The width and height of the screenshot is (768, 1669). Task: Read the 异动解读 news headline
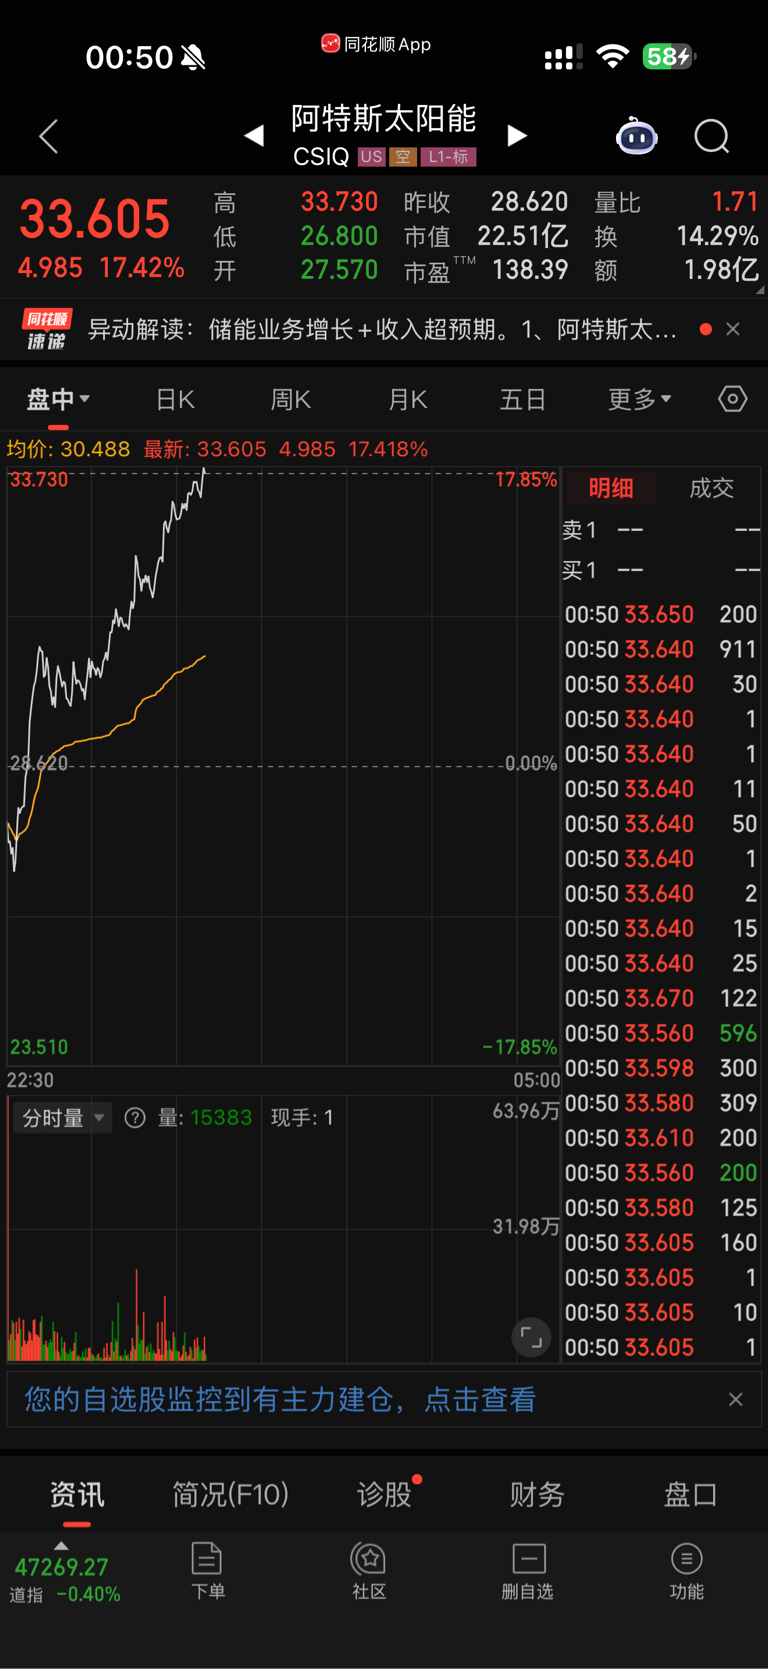382,329
